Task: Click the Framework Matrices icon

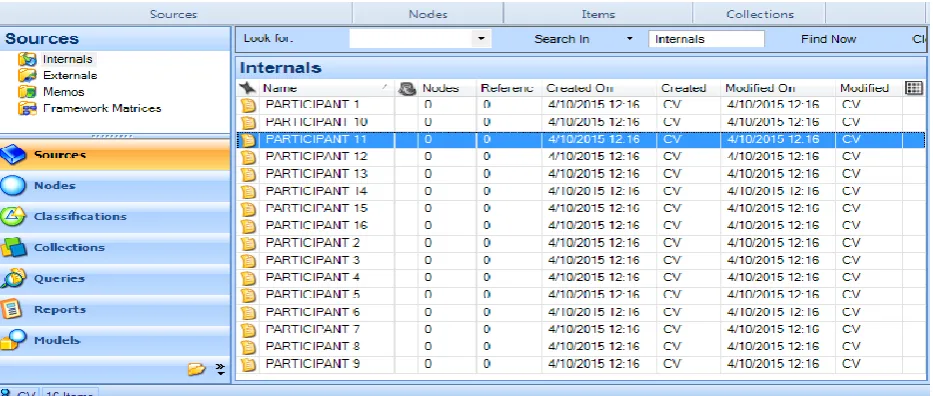Action: pyautogui.click(x=27, y=109)
